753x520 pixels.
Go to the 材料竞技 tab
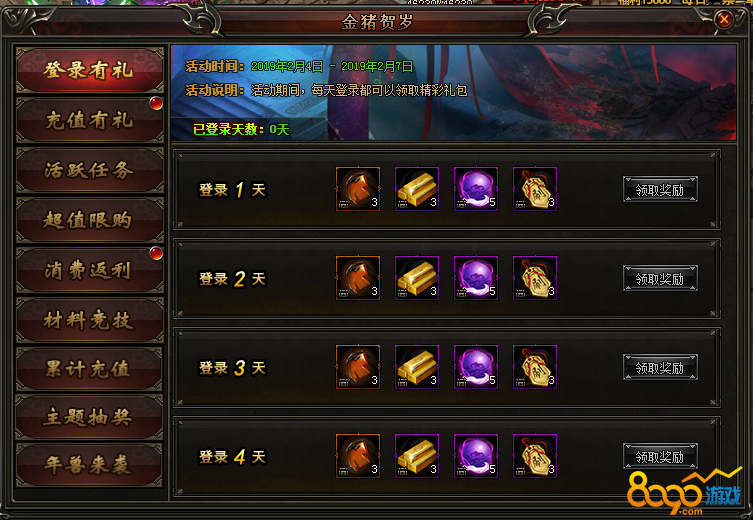point(89,320)
